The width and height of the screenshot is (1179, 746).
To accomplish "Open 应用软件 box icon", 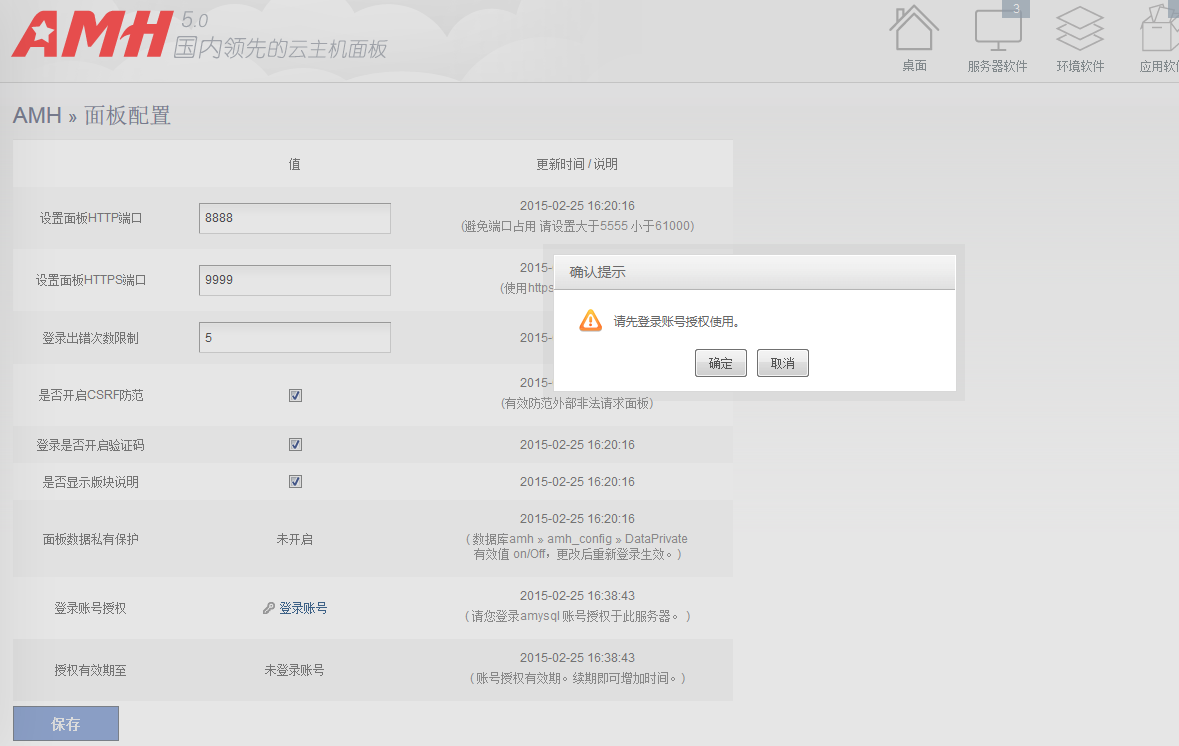I will point(1160,30).
